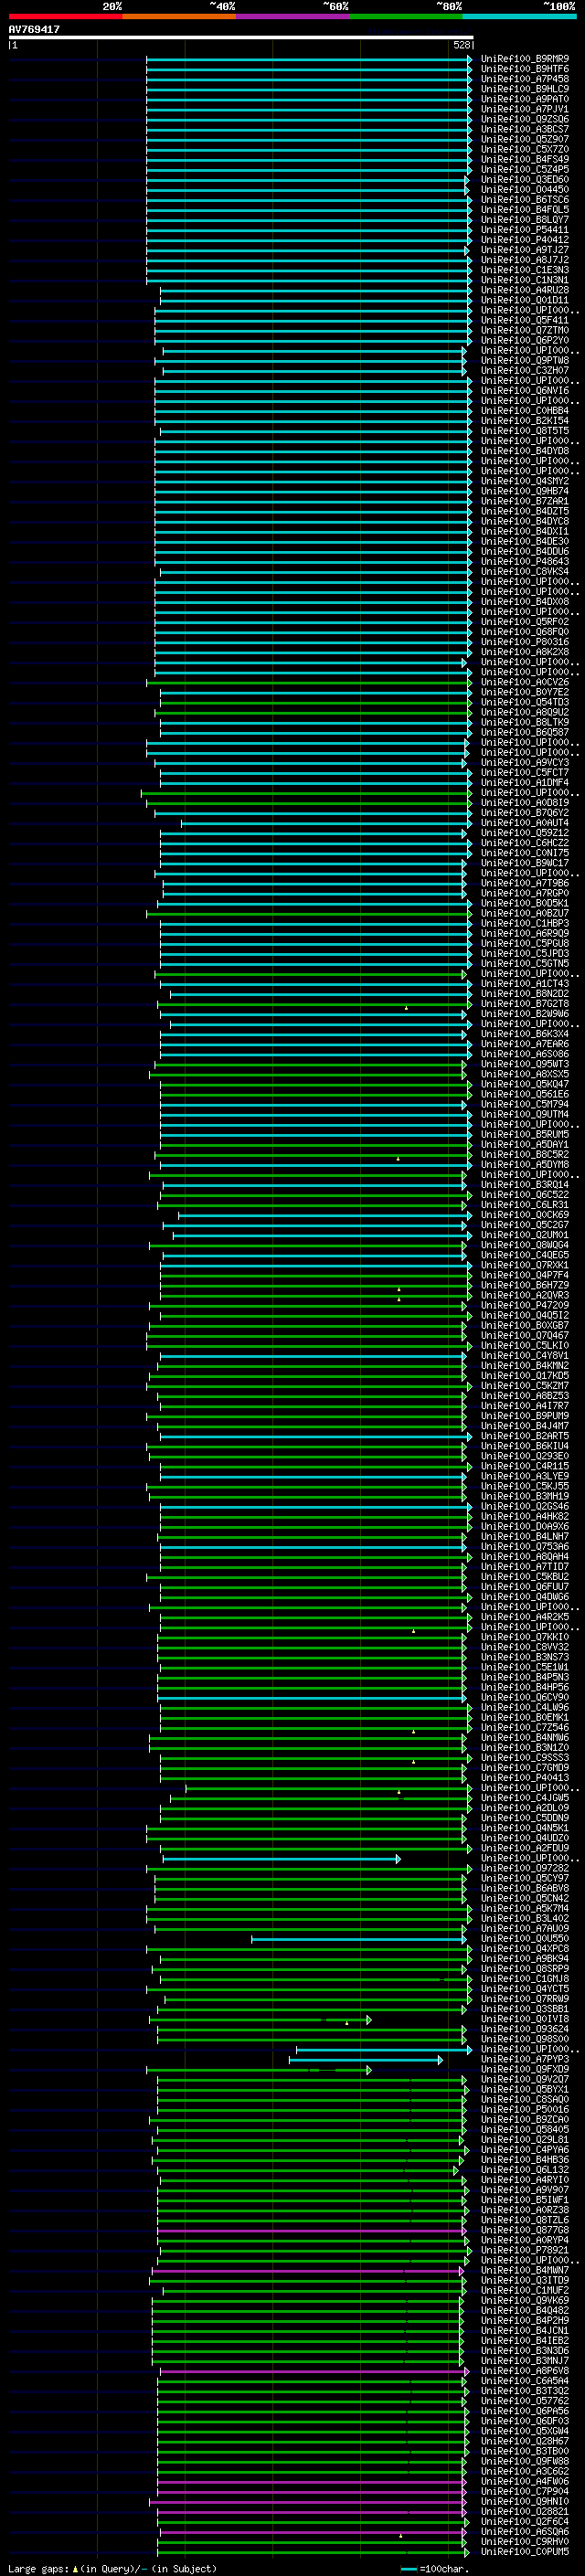The image size is (585, 2576).
Task: Select hit UniRef100_C0HBB4
Action: pos(525,411)
